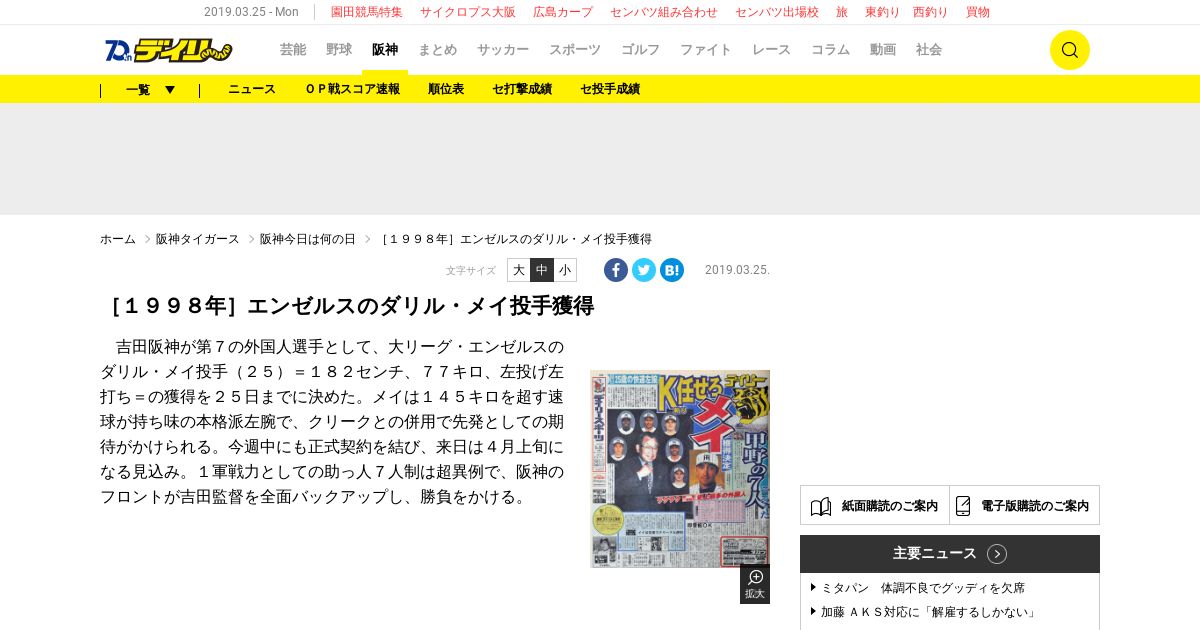This screenshot has height=630, width=1200.
Task: Go to 阪神タイガース breadcrumb
Action: coord(198,239)
